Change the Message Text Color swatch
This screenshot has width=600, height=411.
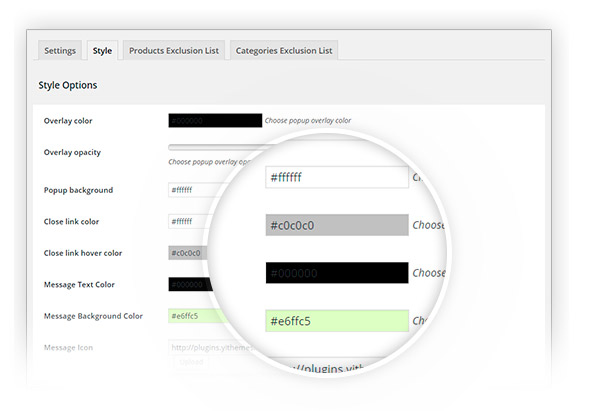pos(190,284)
